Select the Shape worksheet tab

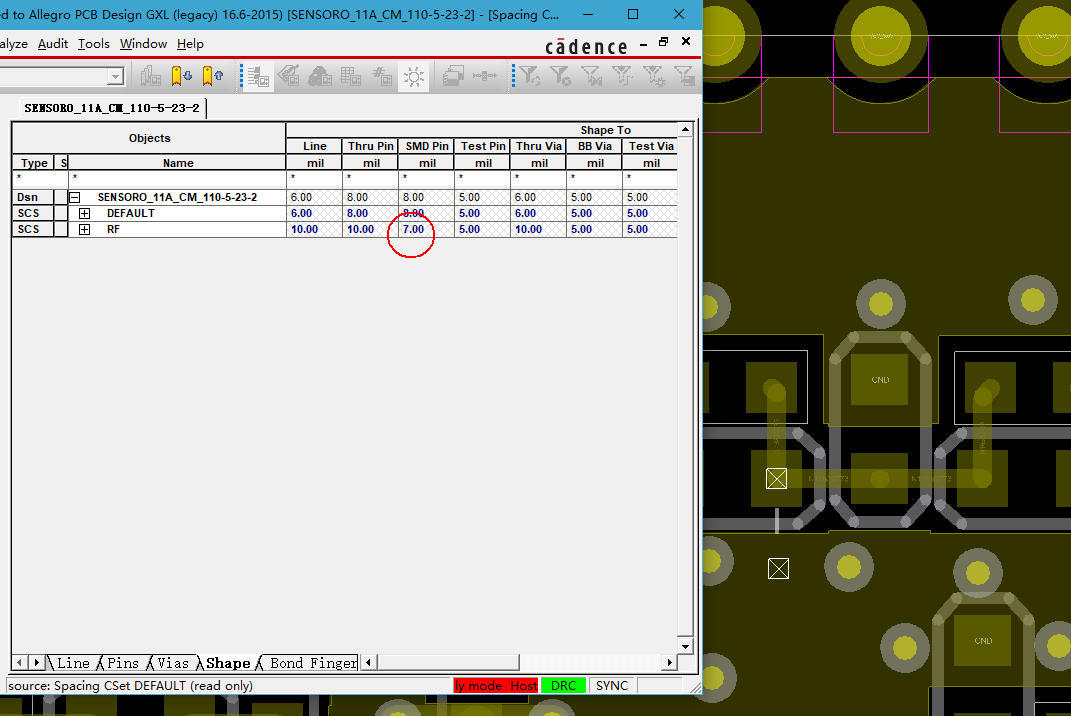click(228, 663)
